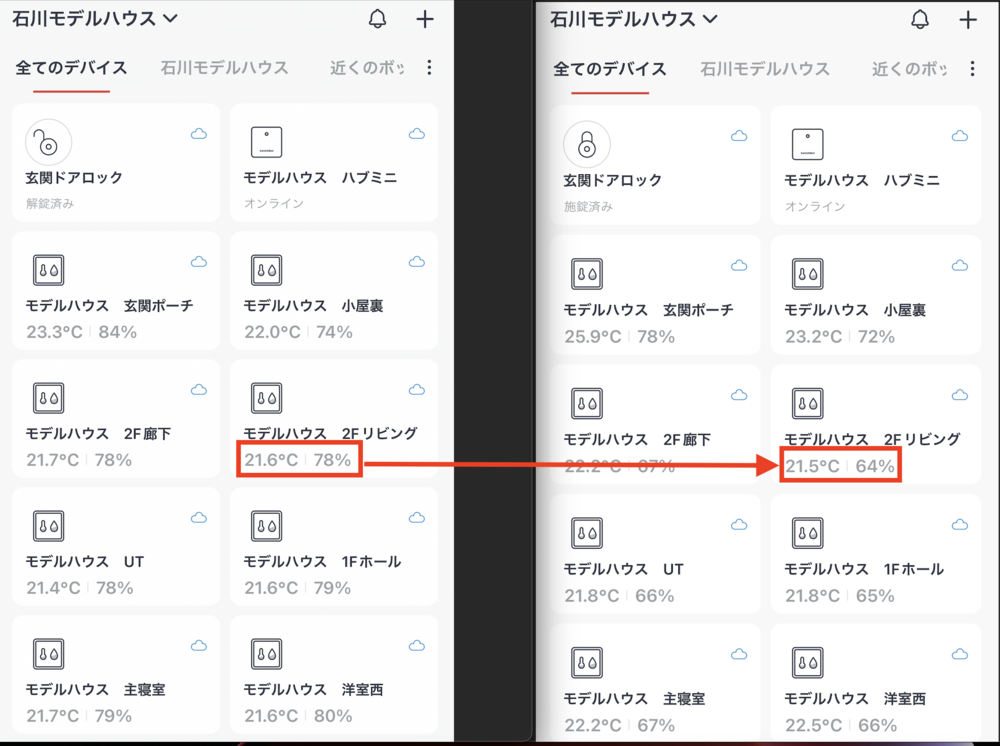Tap the meter icon on the 23.2°C 小屋裏 card
The image size is (1000, 746).
(x=807, y=274)
